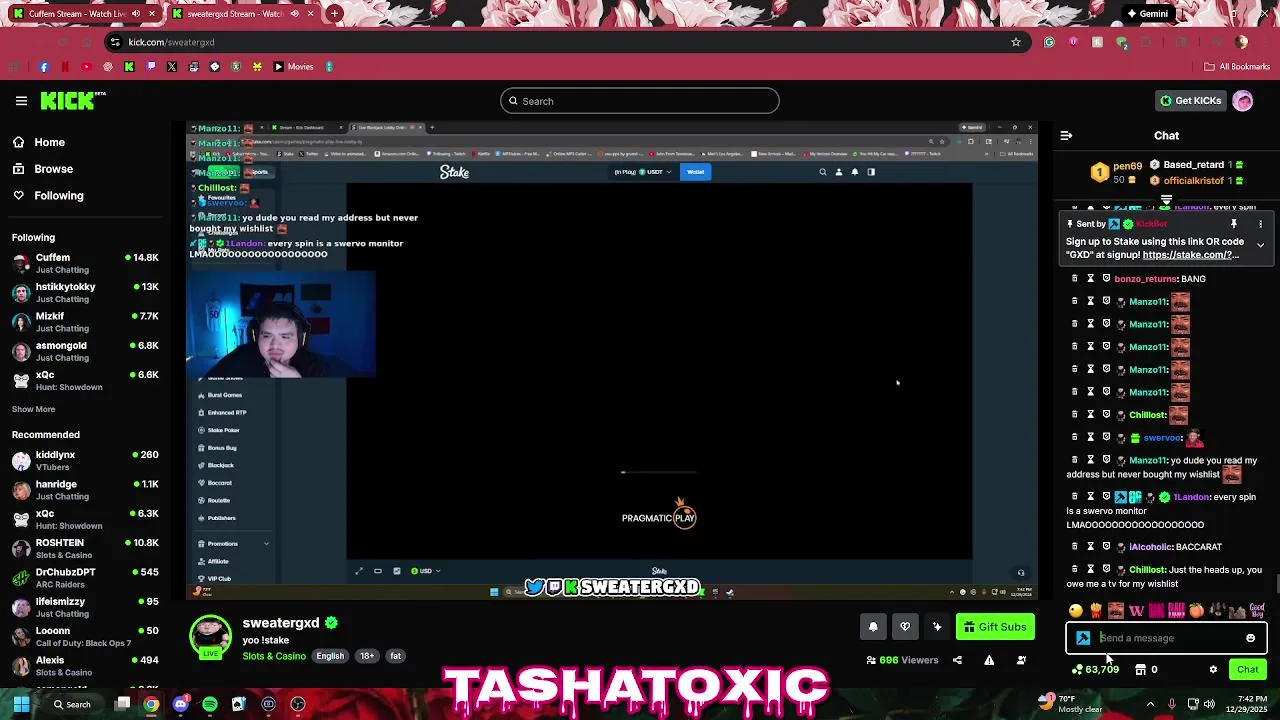The image size is (1280, 720).
Task: Click the English stream tag
Action: pos(330,656)
